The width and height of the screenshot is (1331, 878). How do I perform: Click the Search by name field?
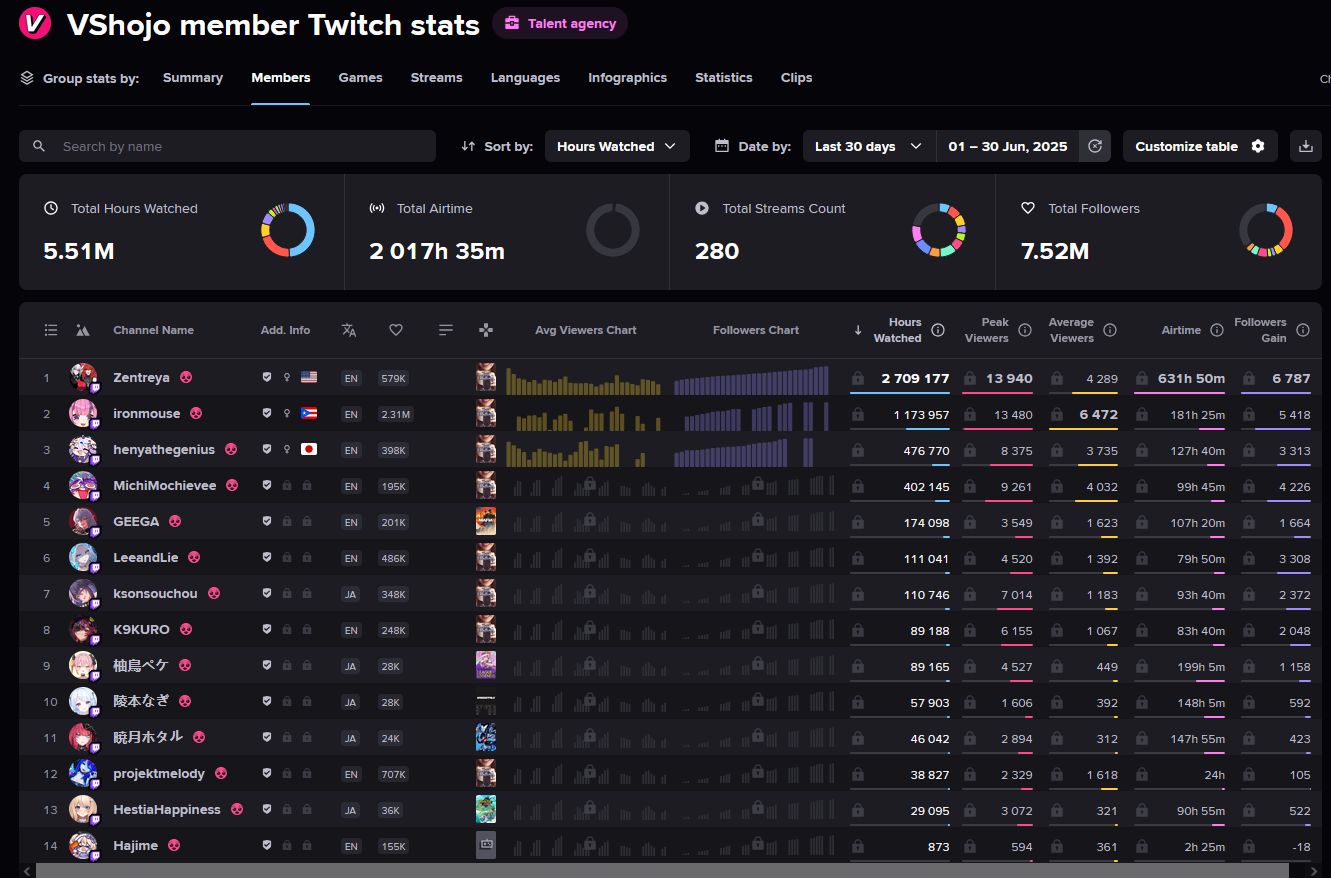227,146
